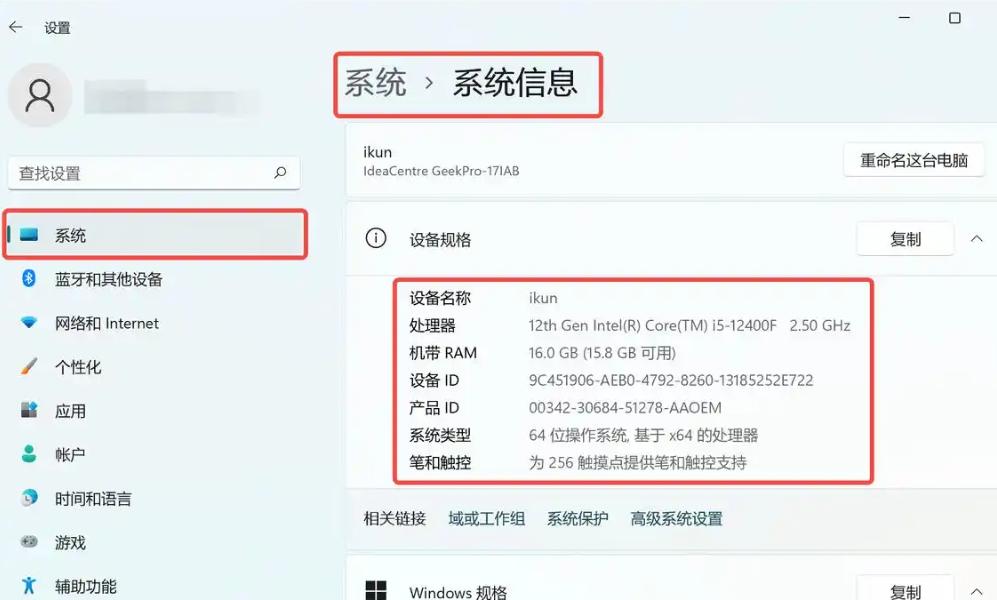
Task: Click the 处理器 label
Action: pyautogui.click(x=432, y=325)
